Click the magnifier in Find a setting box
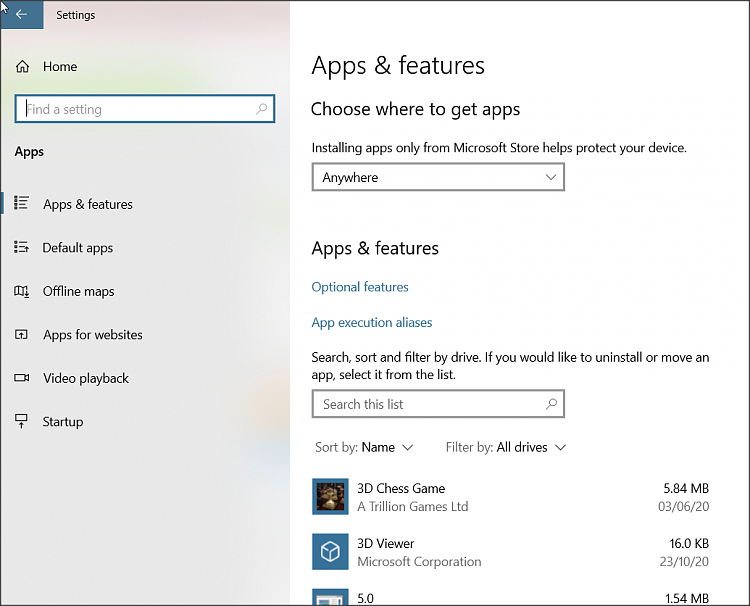The width and height of the screenshot is (750, 606). tap(262, 109)
